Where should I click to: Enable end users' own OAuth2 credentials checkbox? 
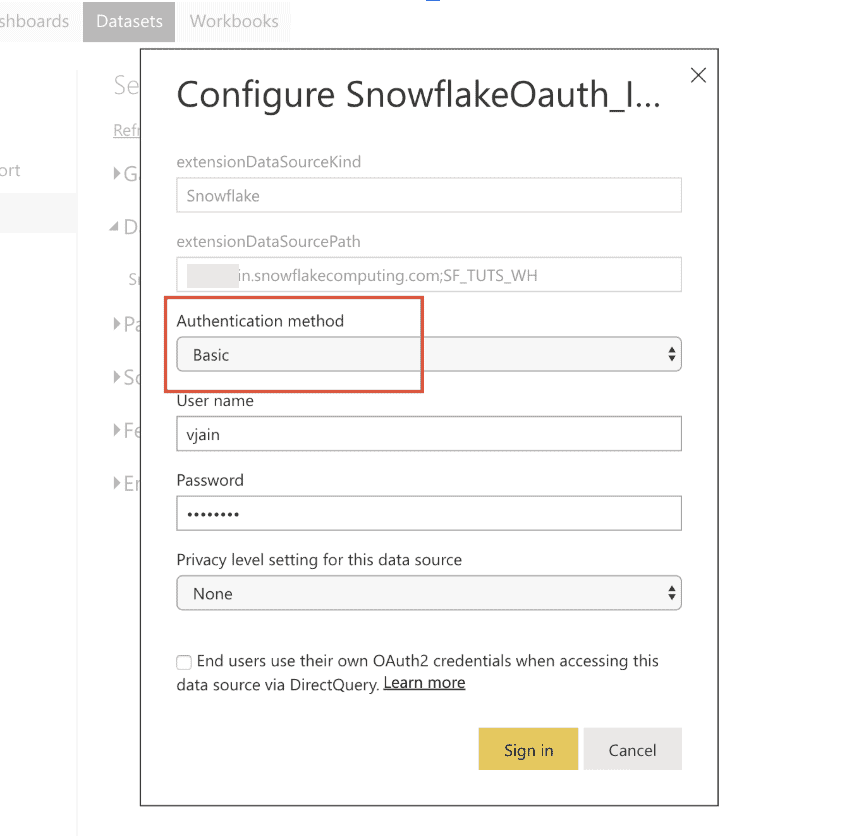tap(184, 662)
